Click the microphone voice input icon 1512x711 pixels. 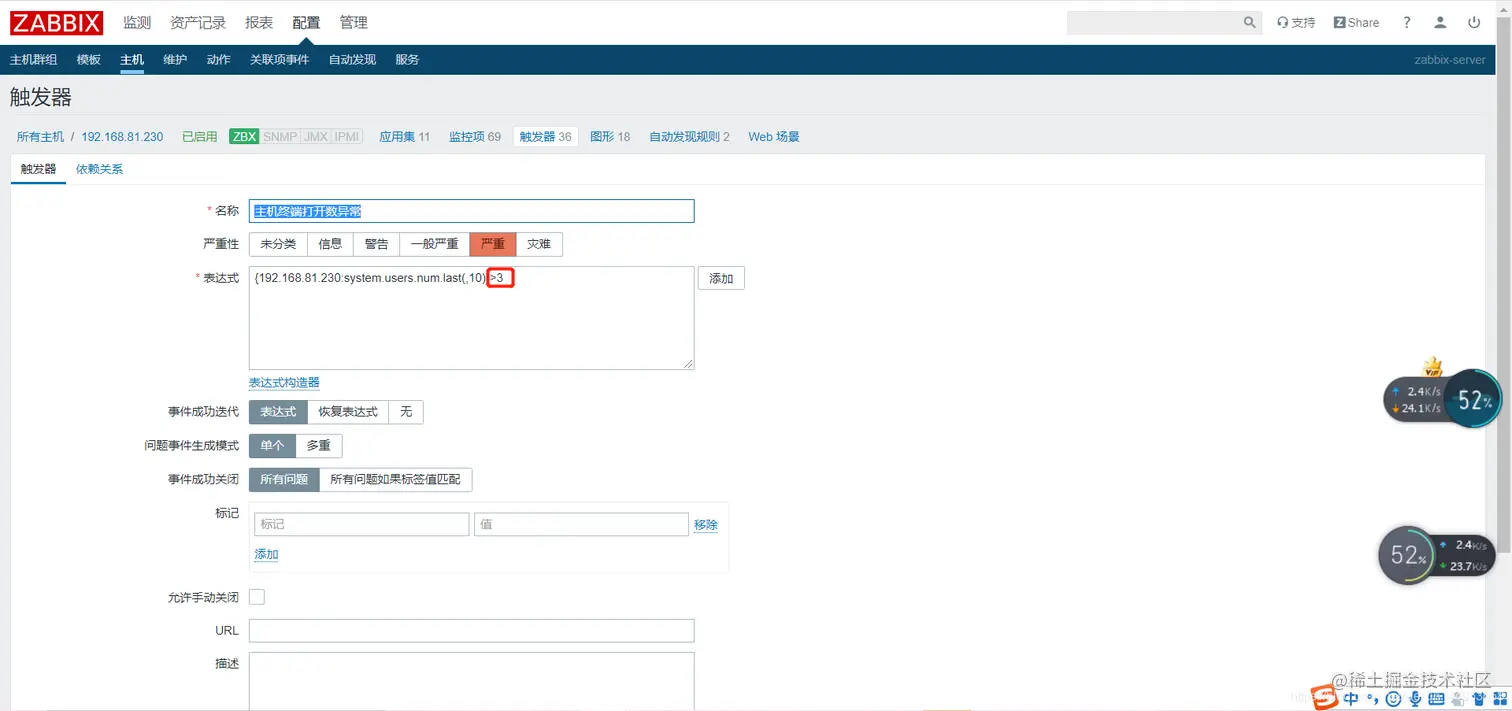[x=1414, y=698]
